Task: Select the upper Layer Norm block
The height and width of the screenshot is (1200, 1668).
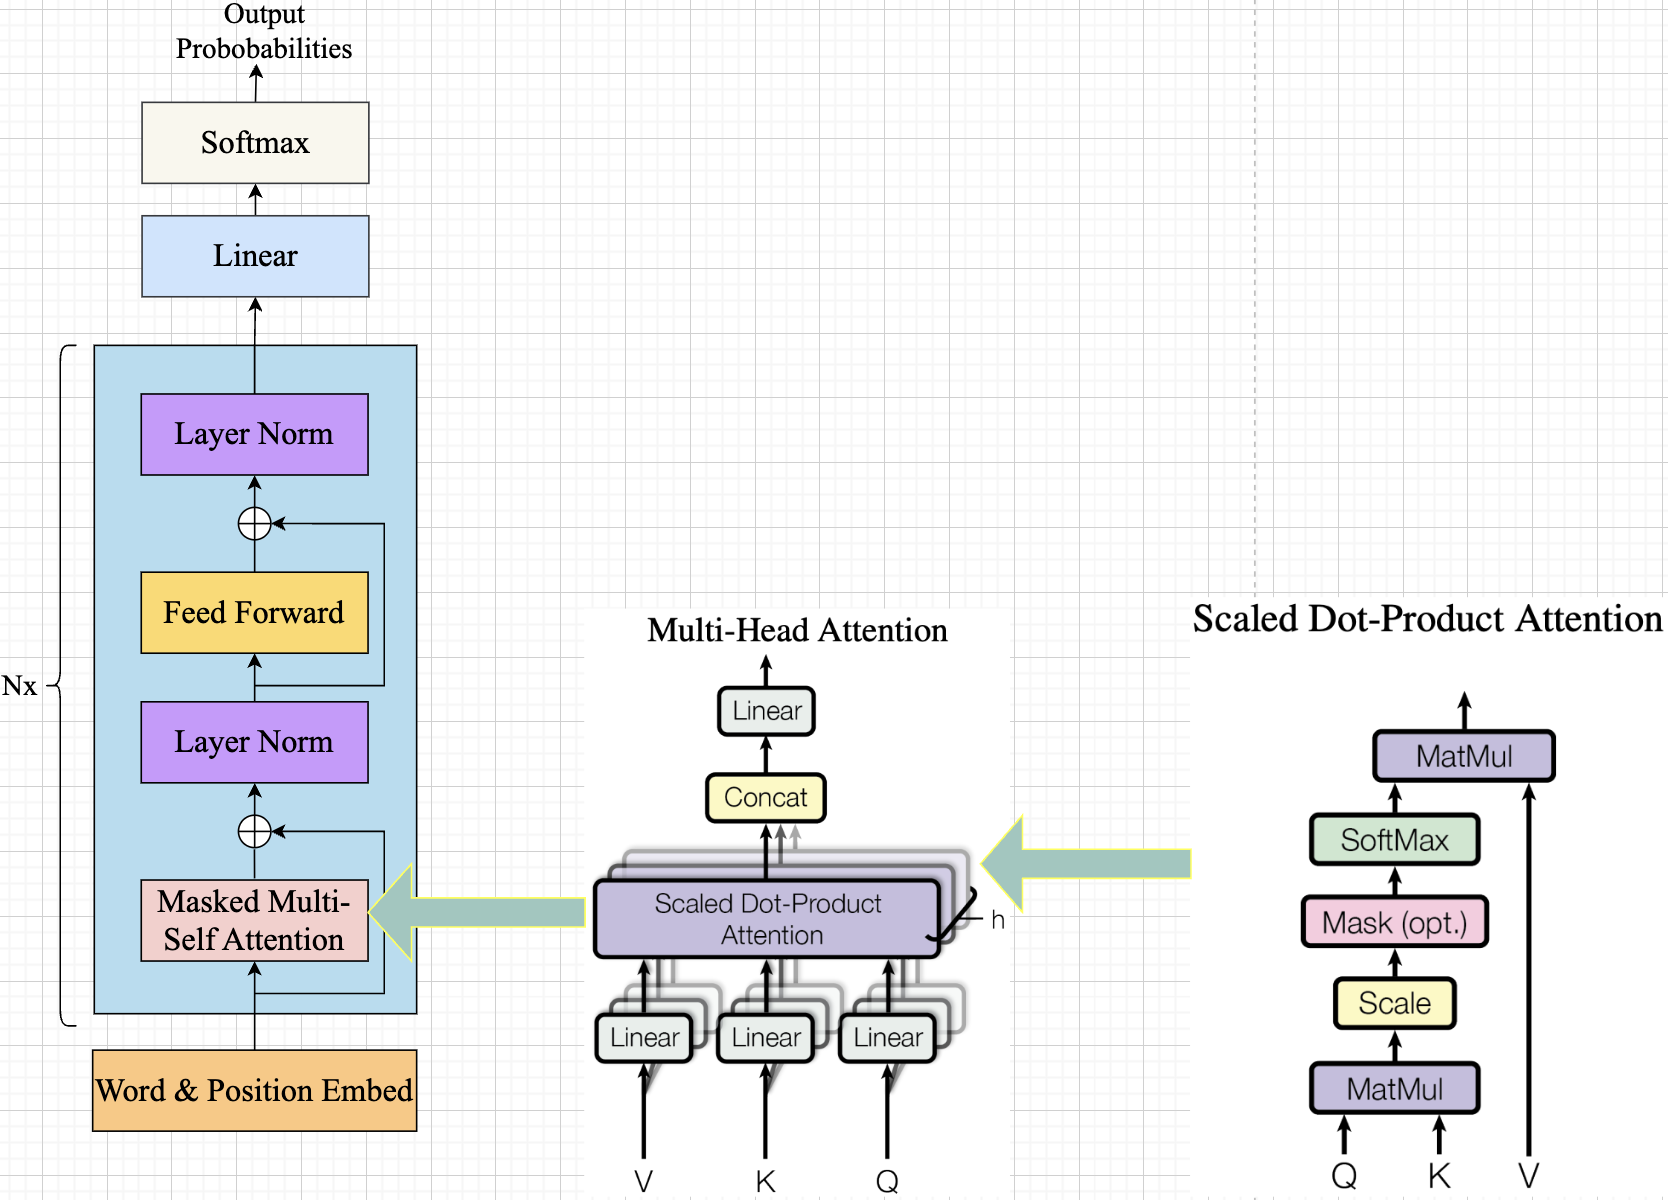Action: coord(254,434)
